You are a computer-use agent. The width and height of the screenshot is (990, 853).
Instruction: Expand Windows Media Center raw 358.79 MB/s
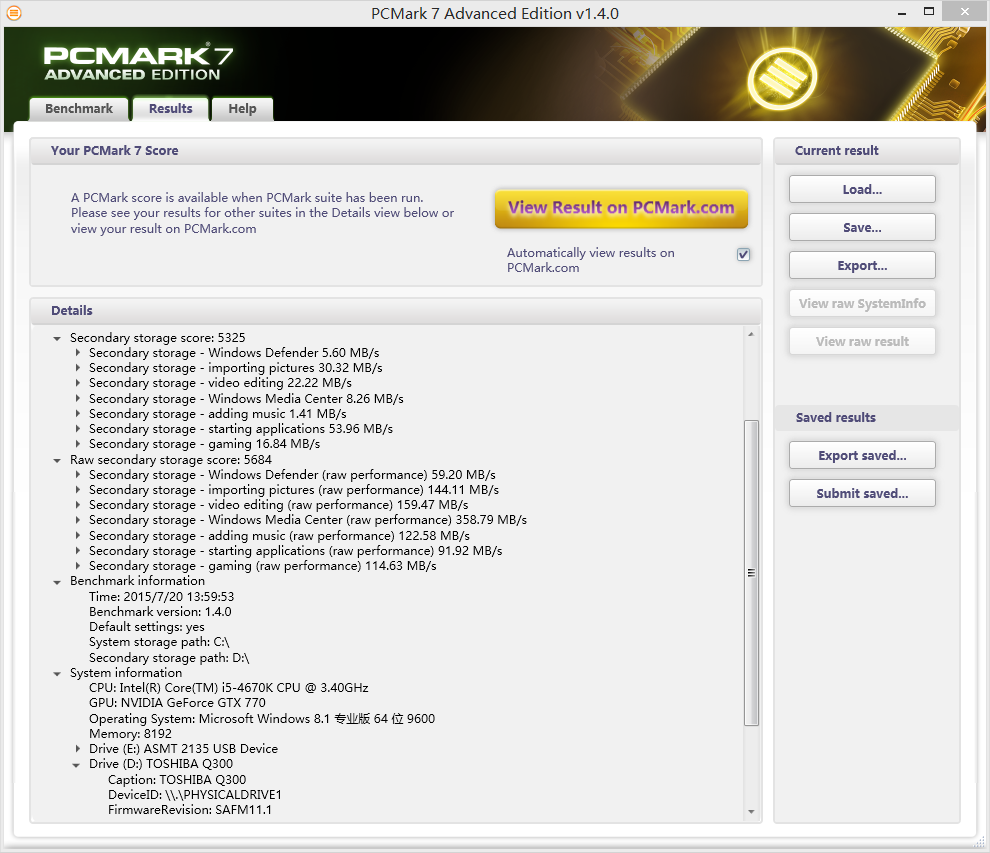click(x=78, y=520)
